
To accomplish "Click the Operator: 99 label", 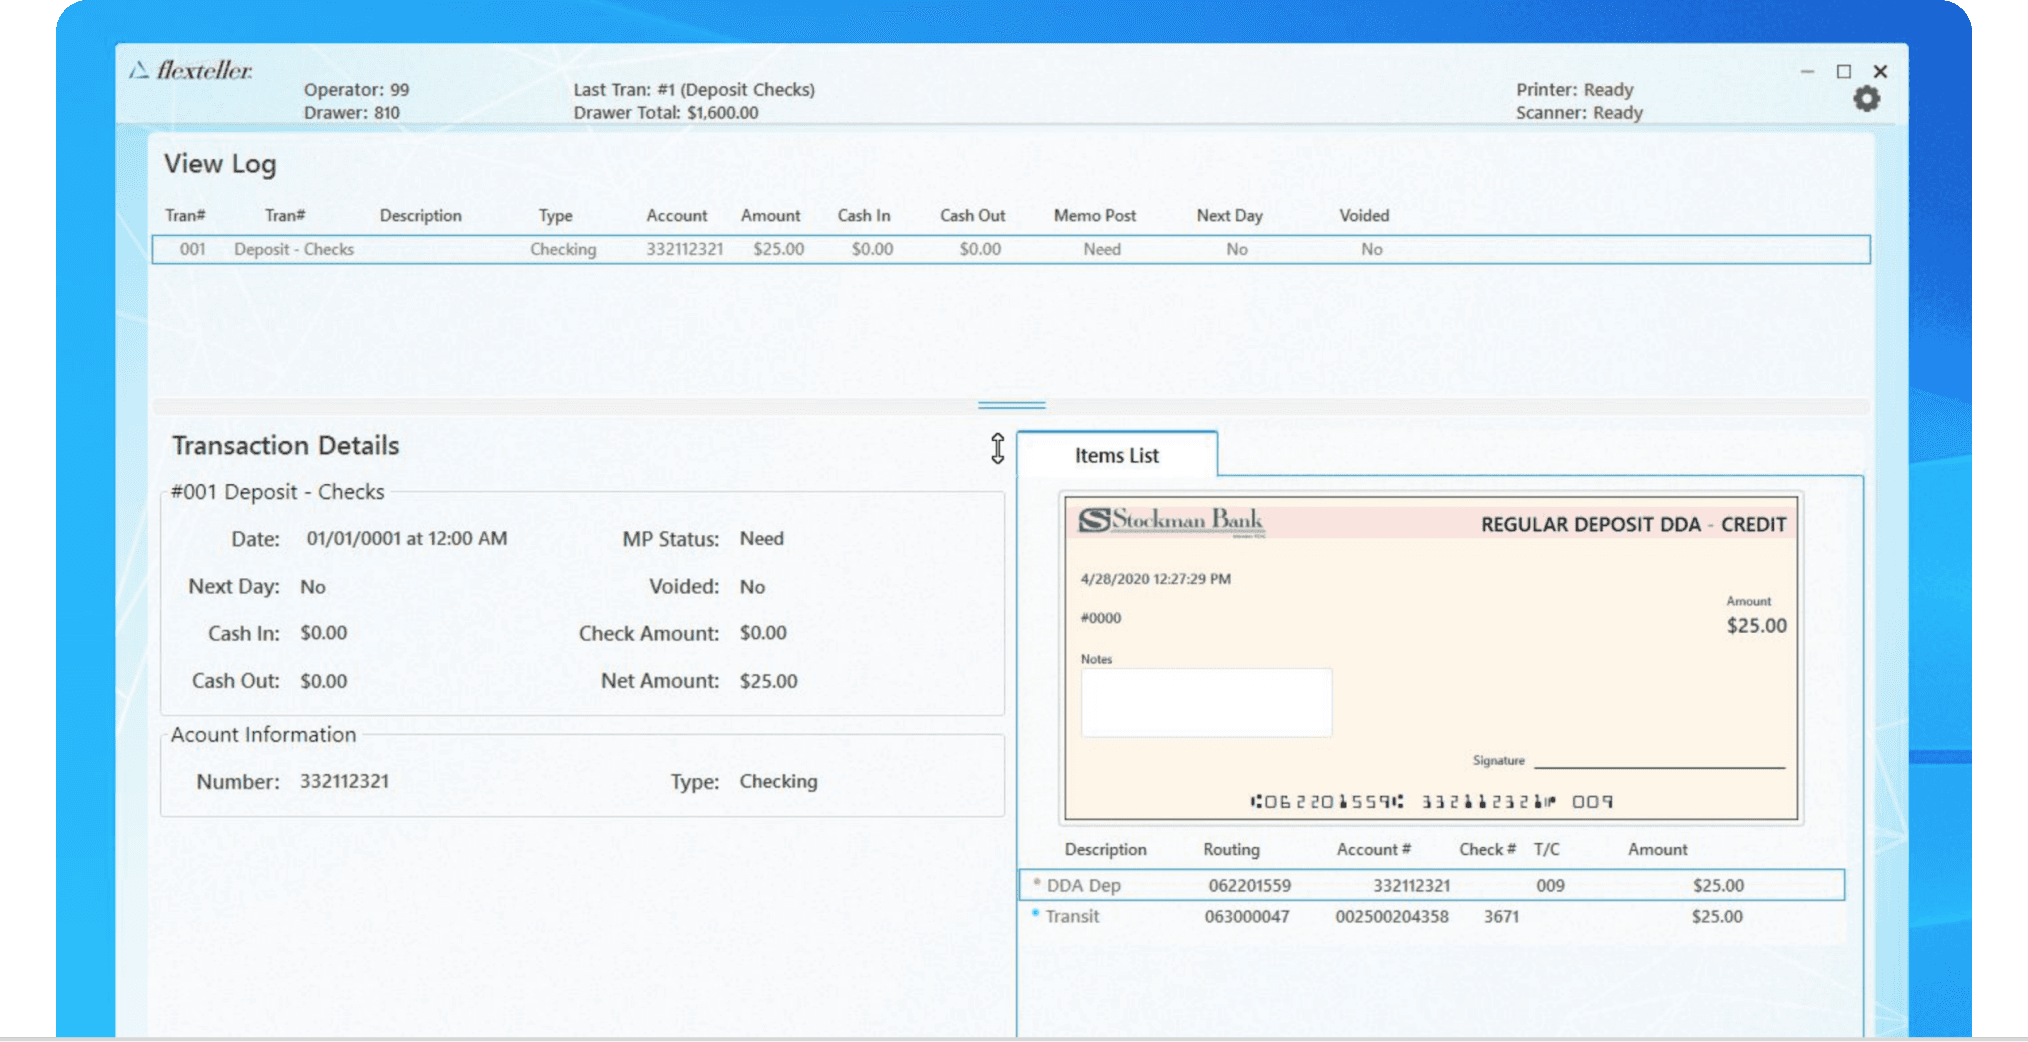I will pos(356,89).
